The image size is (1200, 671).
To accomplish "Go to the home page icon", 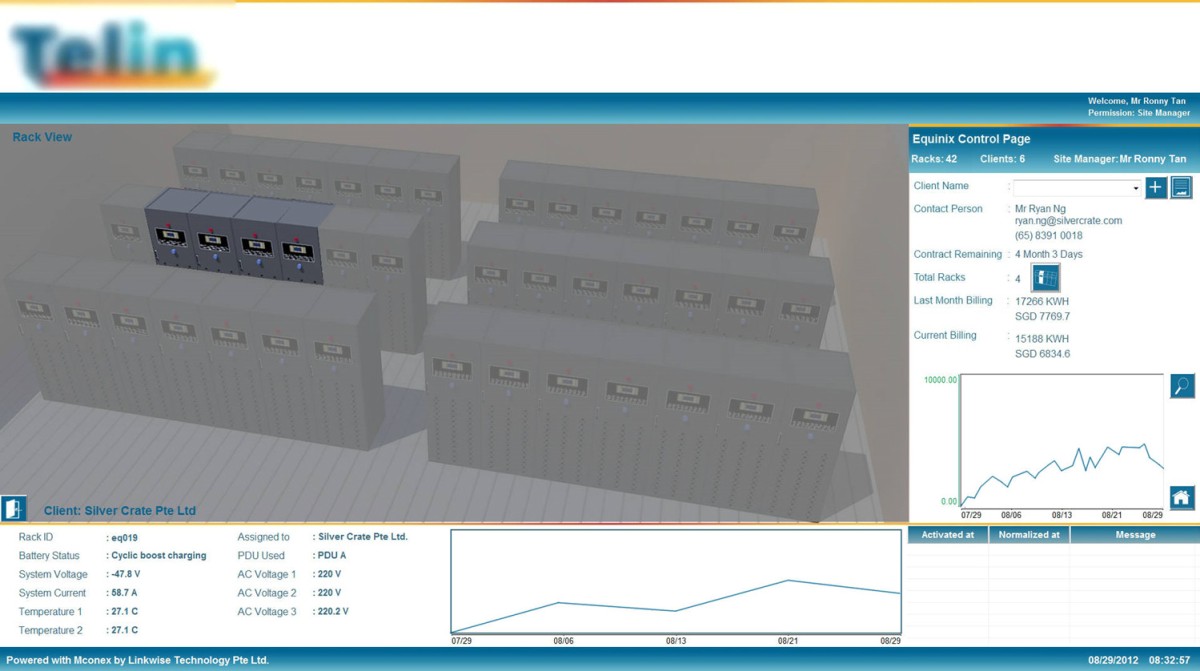I will [x=1182, y=497].
